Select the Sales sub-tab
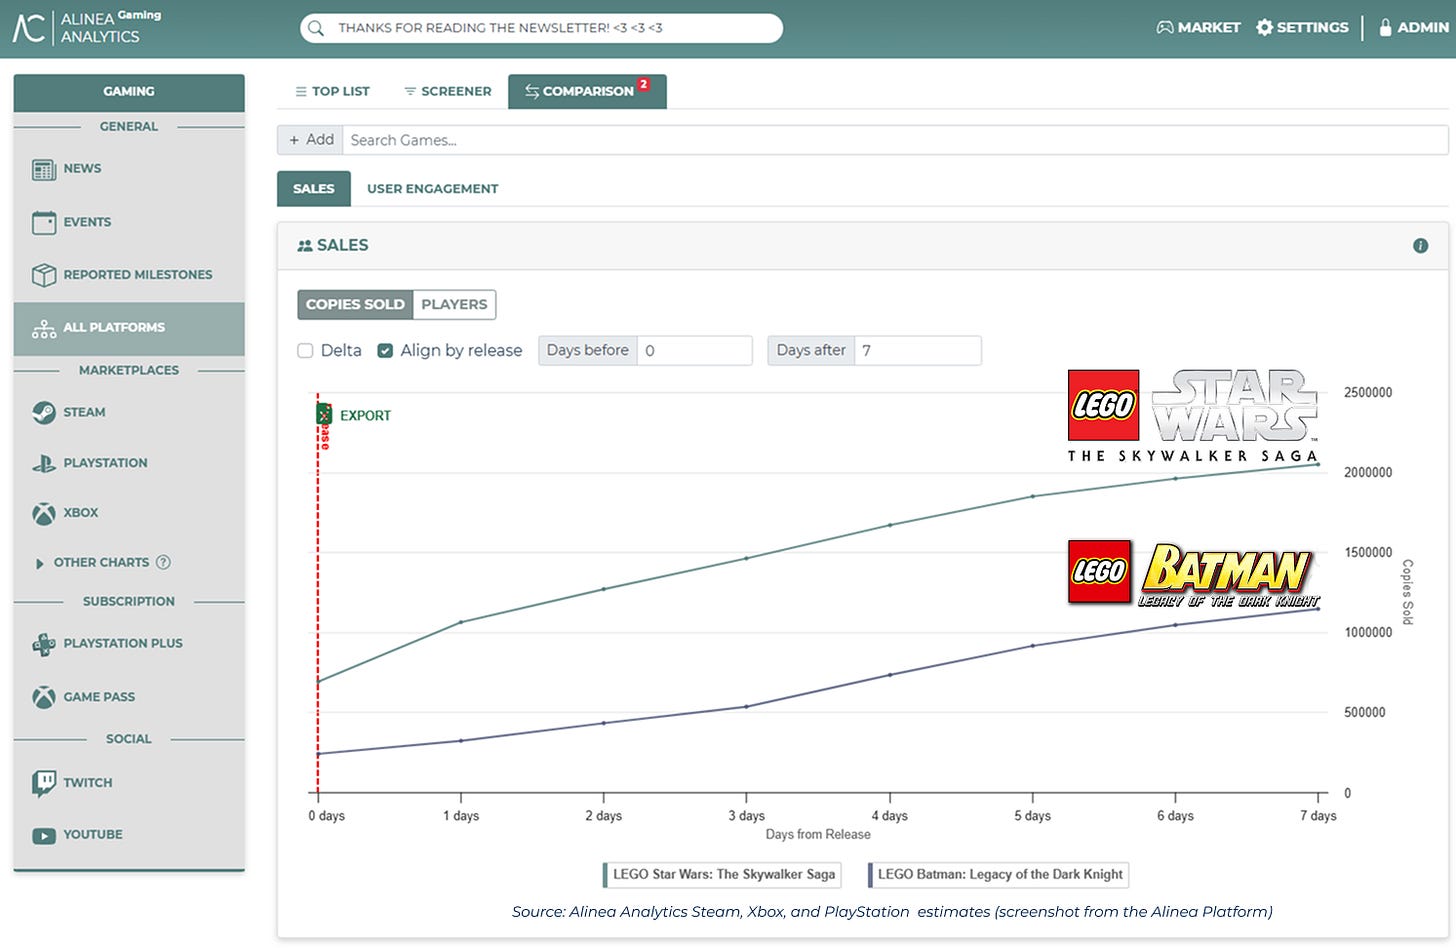 click(314, 189)
